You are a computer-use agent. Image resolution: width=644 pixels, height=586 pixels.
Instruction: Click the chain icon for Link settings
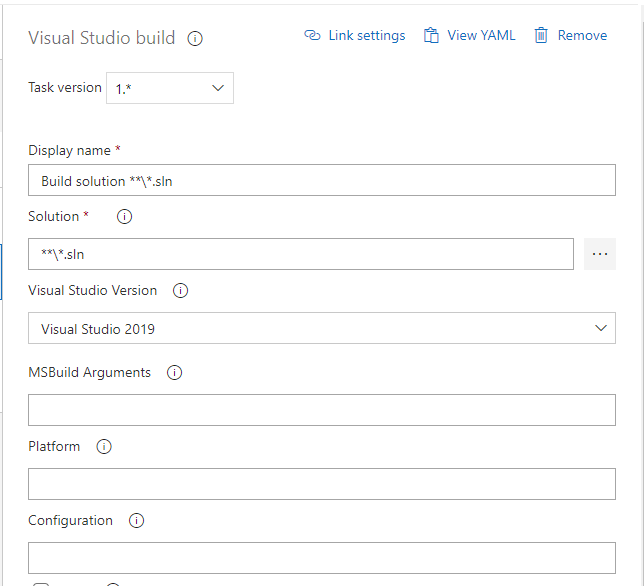(x=312, y=35)
